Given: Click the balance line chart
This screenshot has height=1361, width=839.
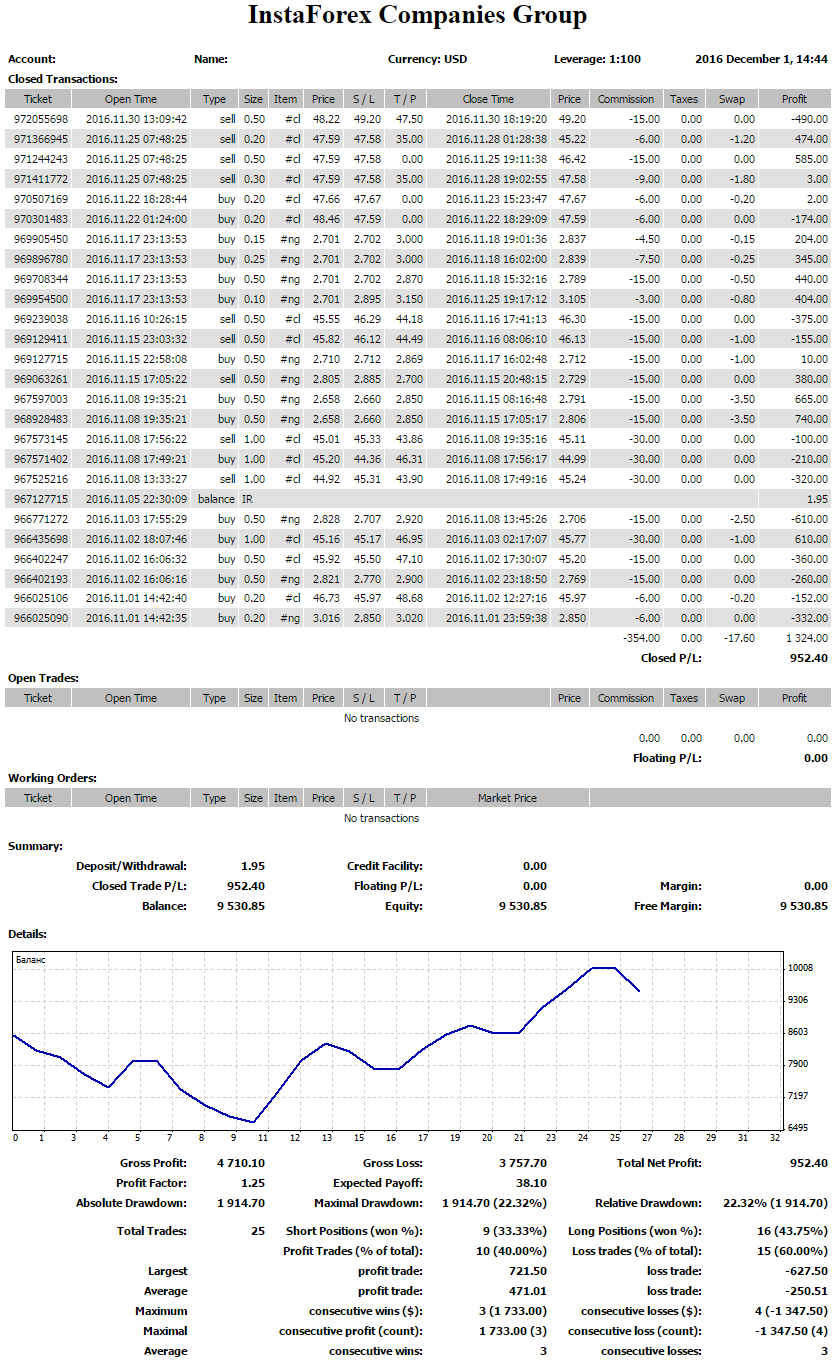Looking at the screenshot, I should [x=396, y=1040].
